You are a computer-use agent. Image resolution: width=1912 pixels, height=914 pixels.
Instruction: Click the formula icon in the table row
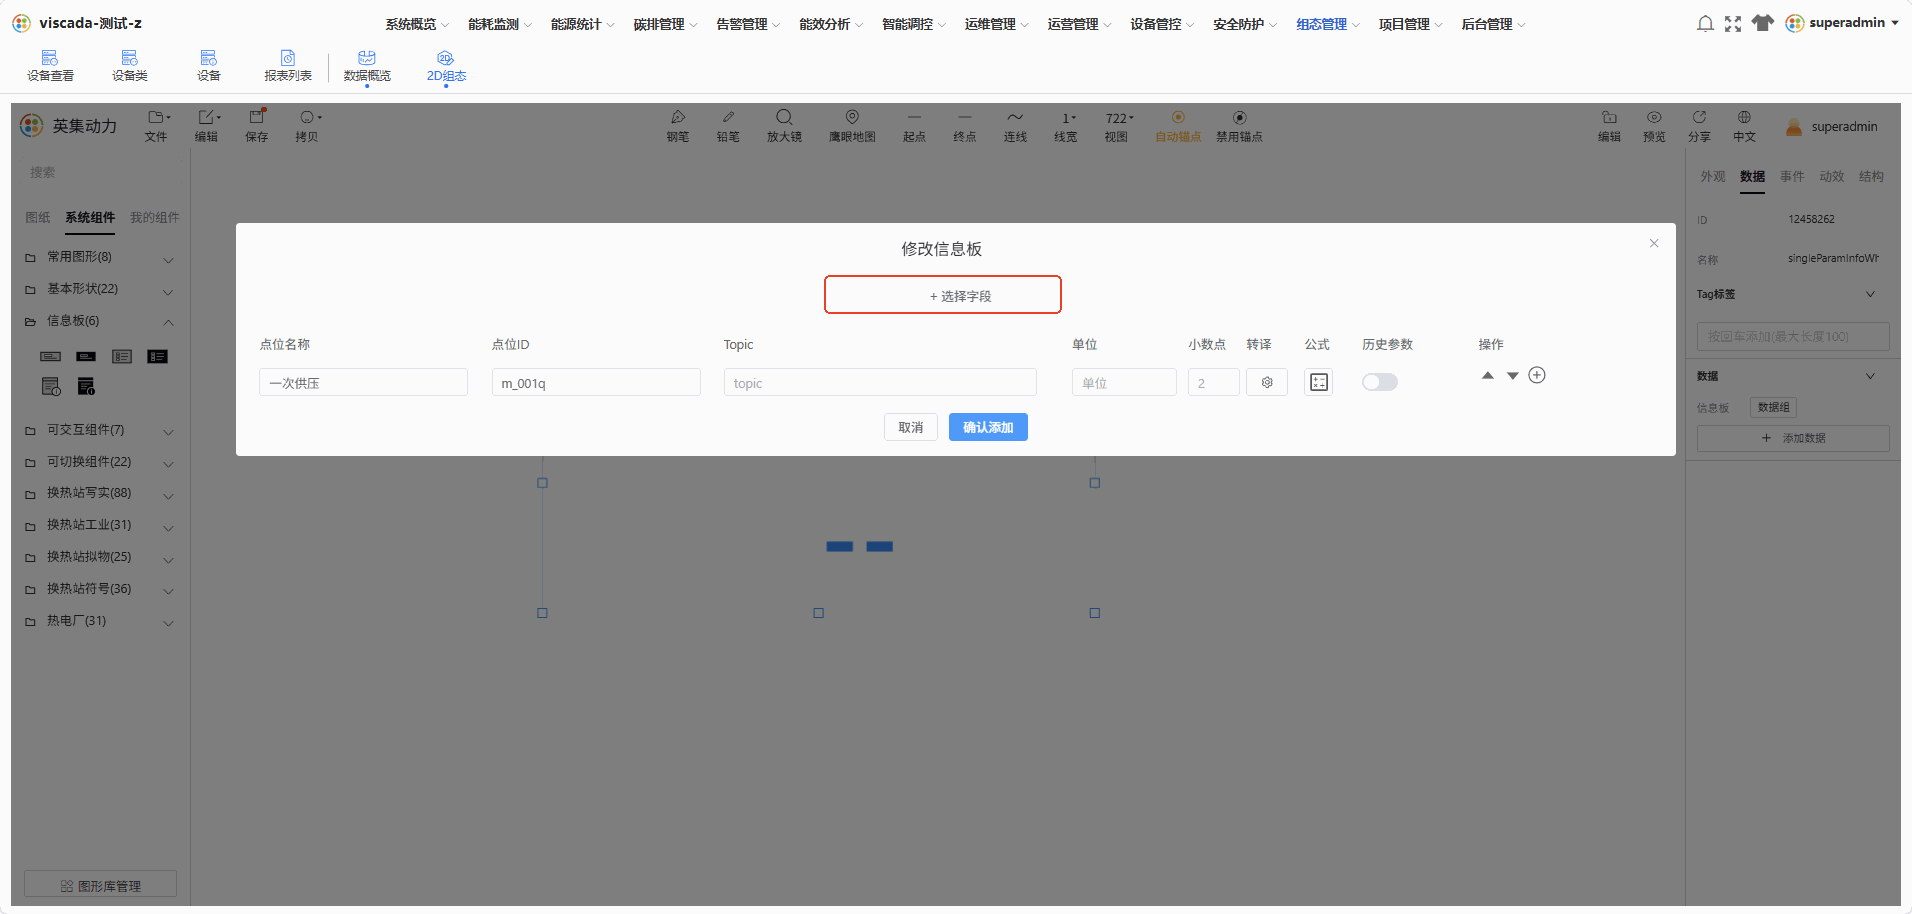(1318, 382)
